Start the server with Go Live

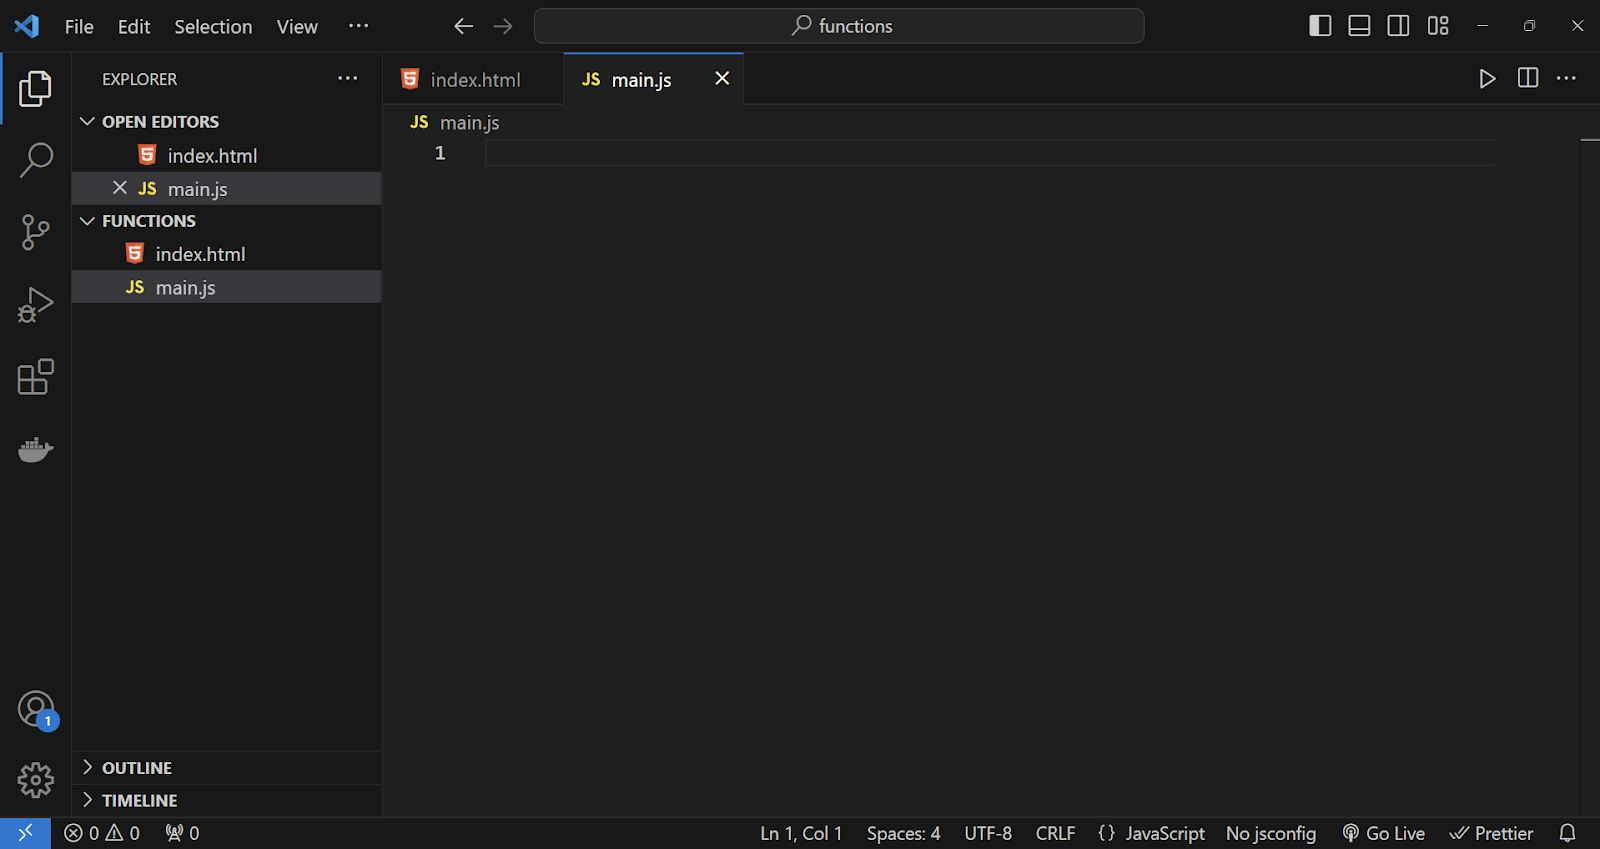[x=1384, y=833]
